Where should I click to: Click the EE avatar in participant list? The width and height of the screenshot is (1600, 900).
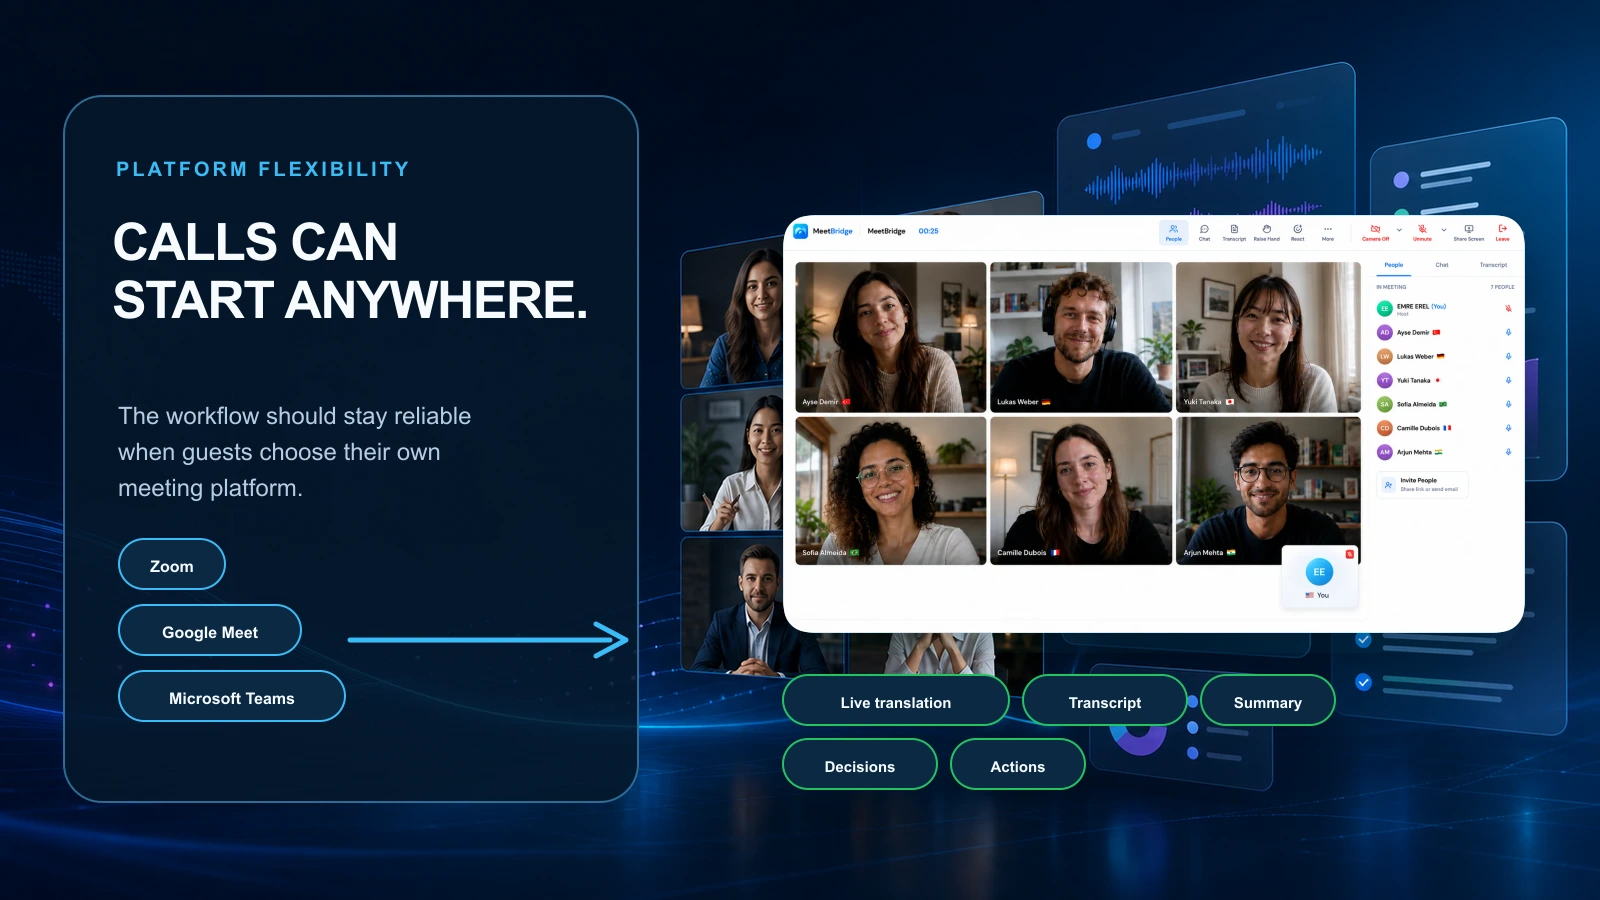(x=1385, y=309)
